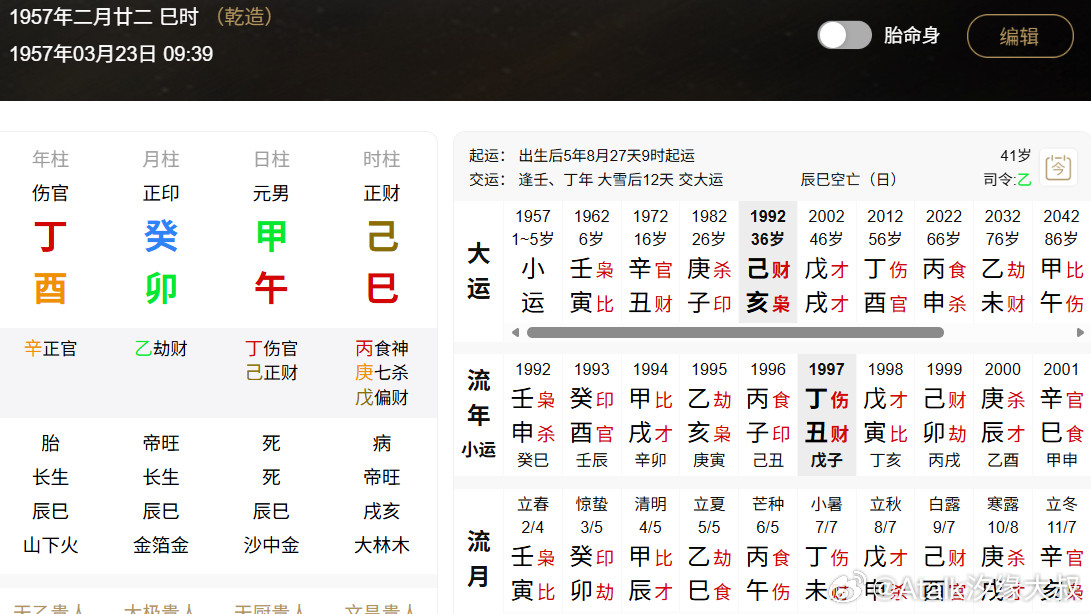Viewport: 1091px width, 614px height.
Task: Select 流年 1992 壬申
Action: (x=532, y=415)
